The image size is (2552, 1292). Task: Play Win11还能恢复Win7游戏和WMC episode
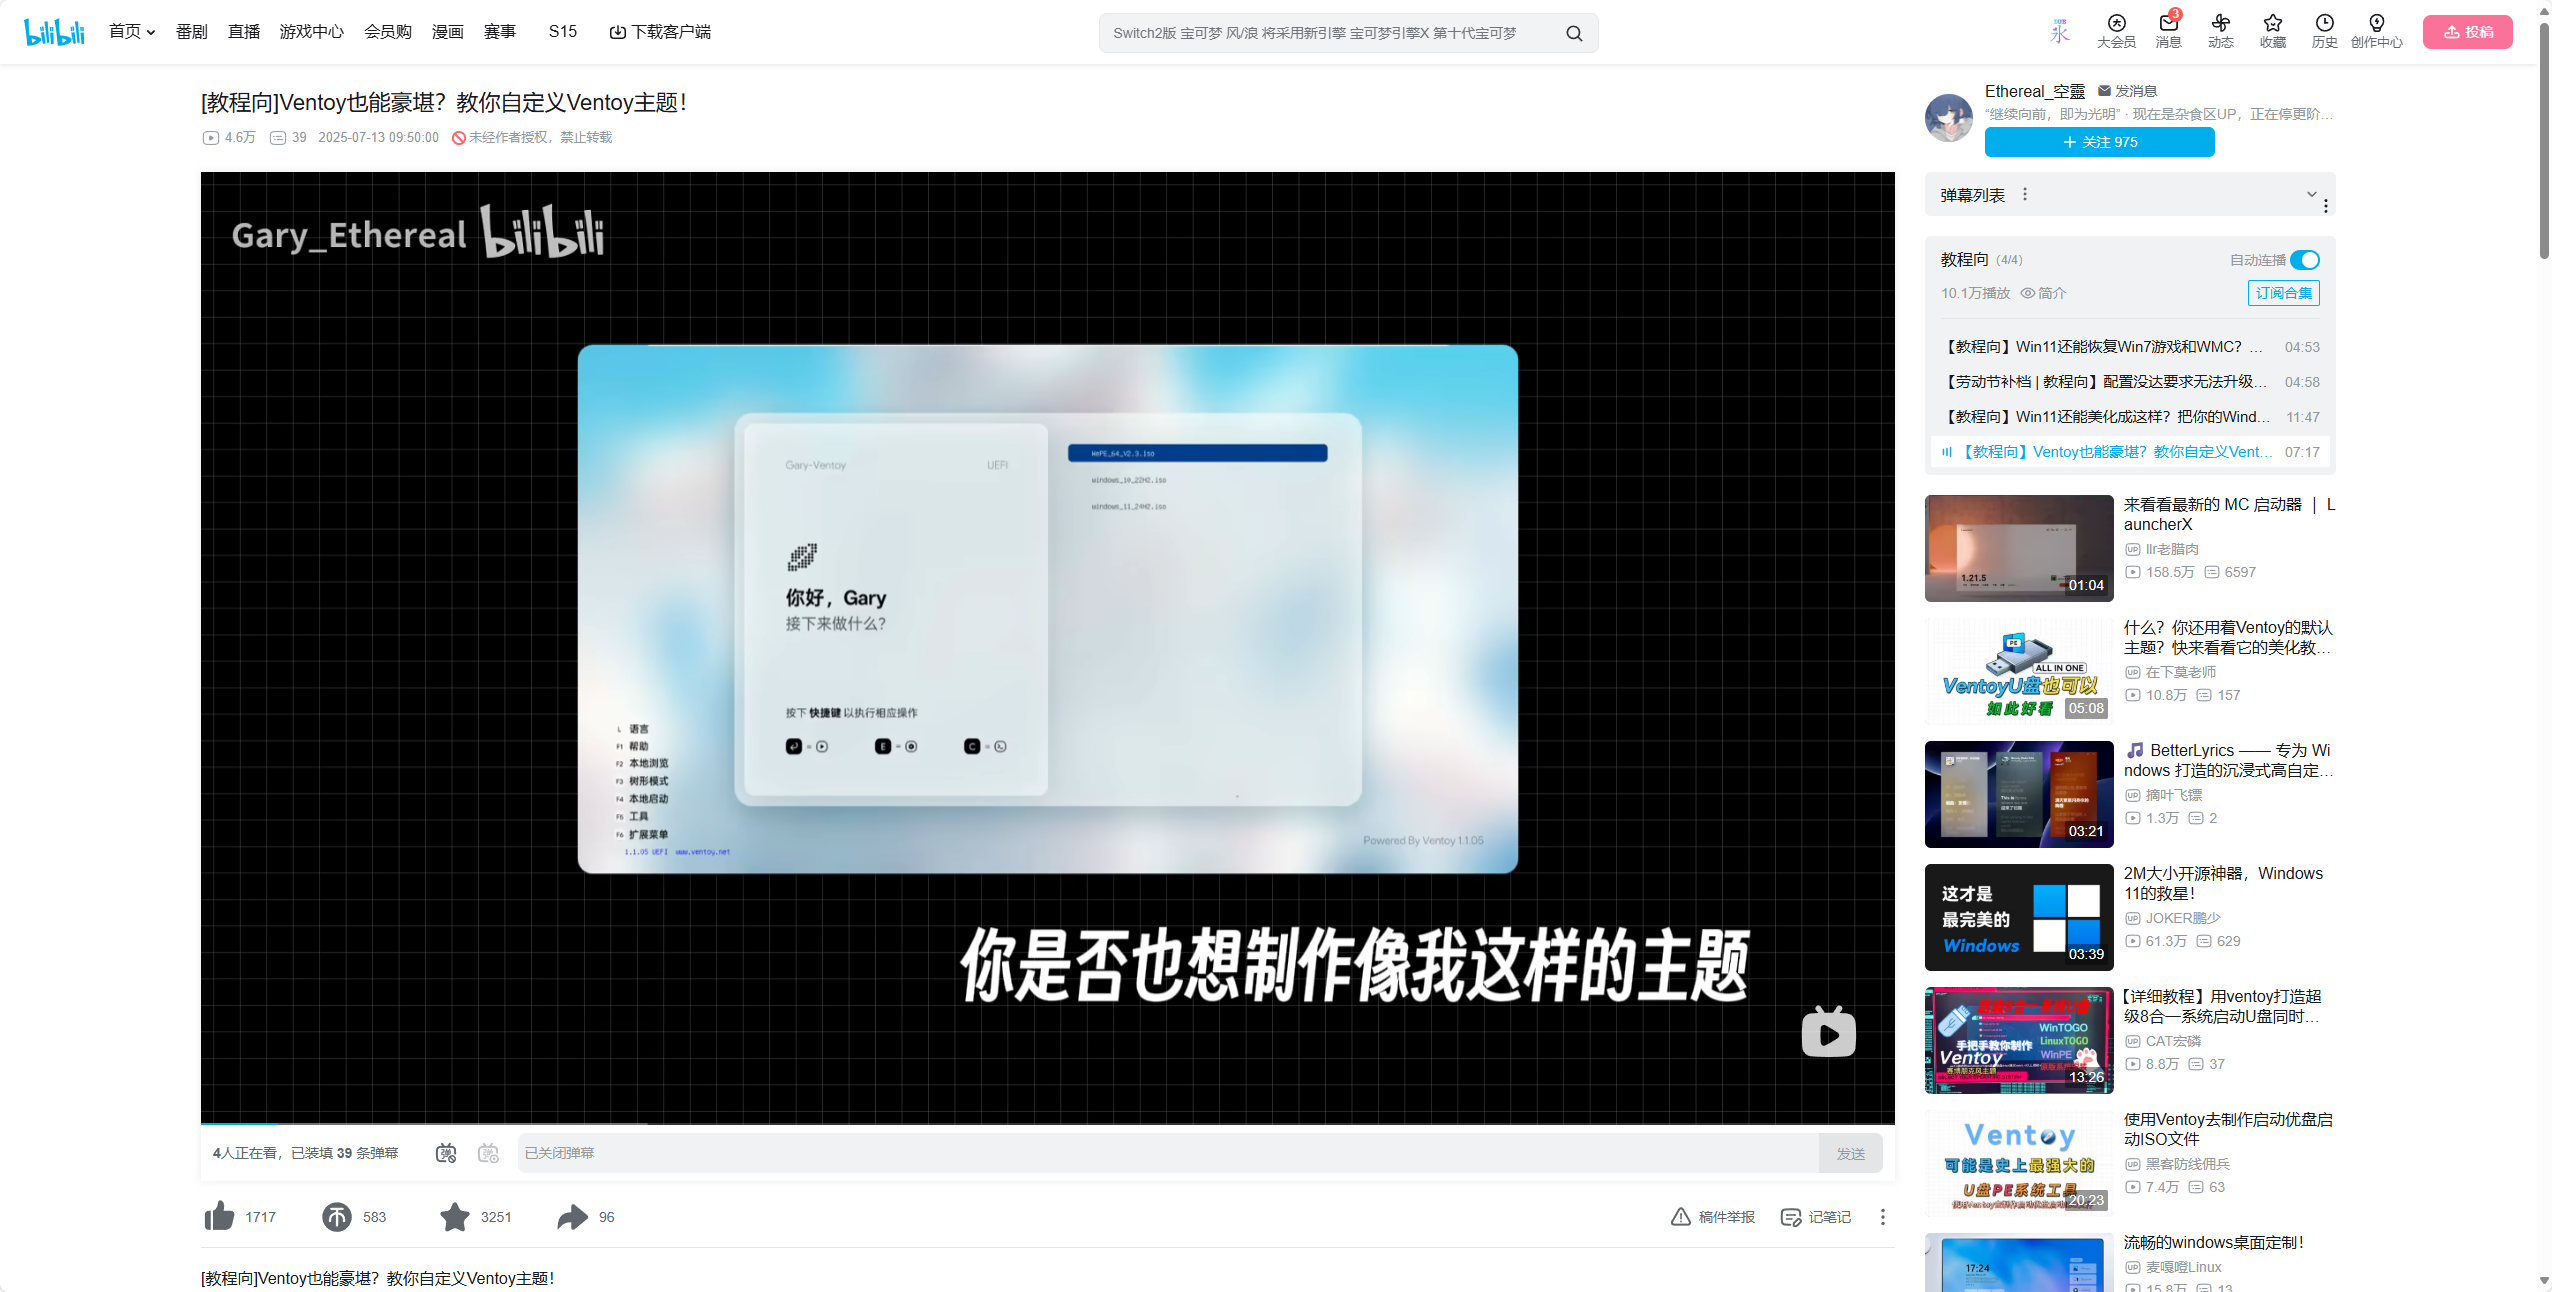2130,347
